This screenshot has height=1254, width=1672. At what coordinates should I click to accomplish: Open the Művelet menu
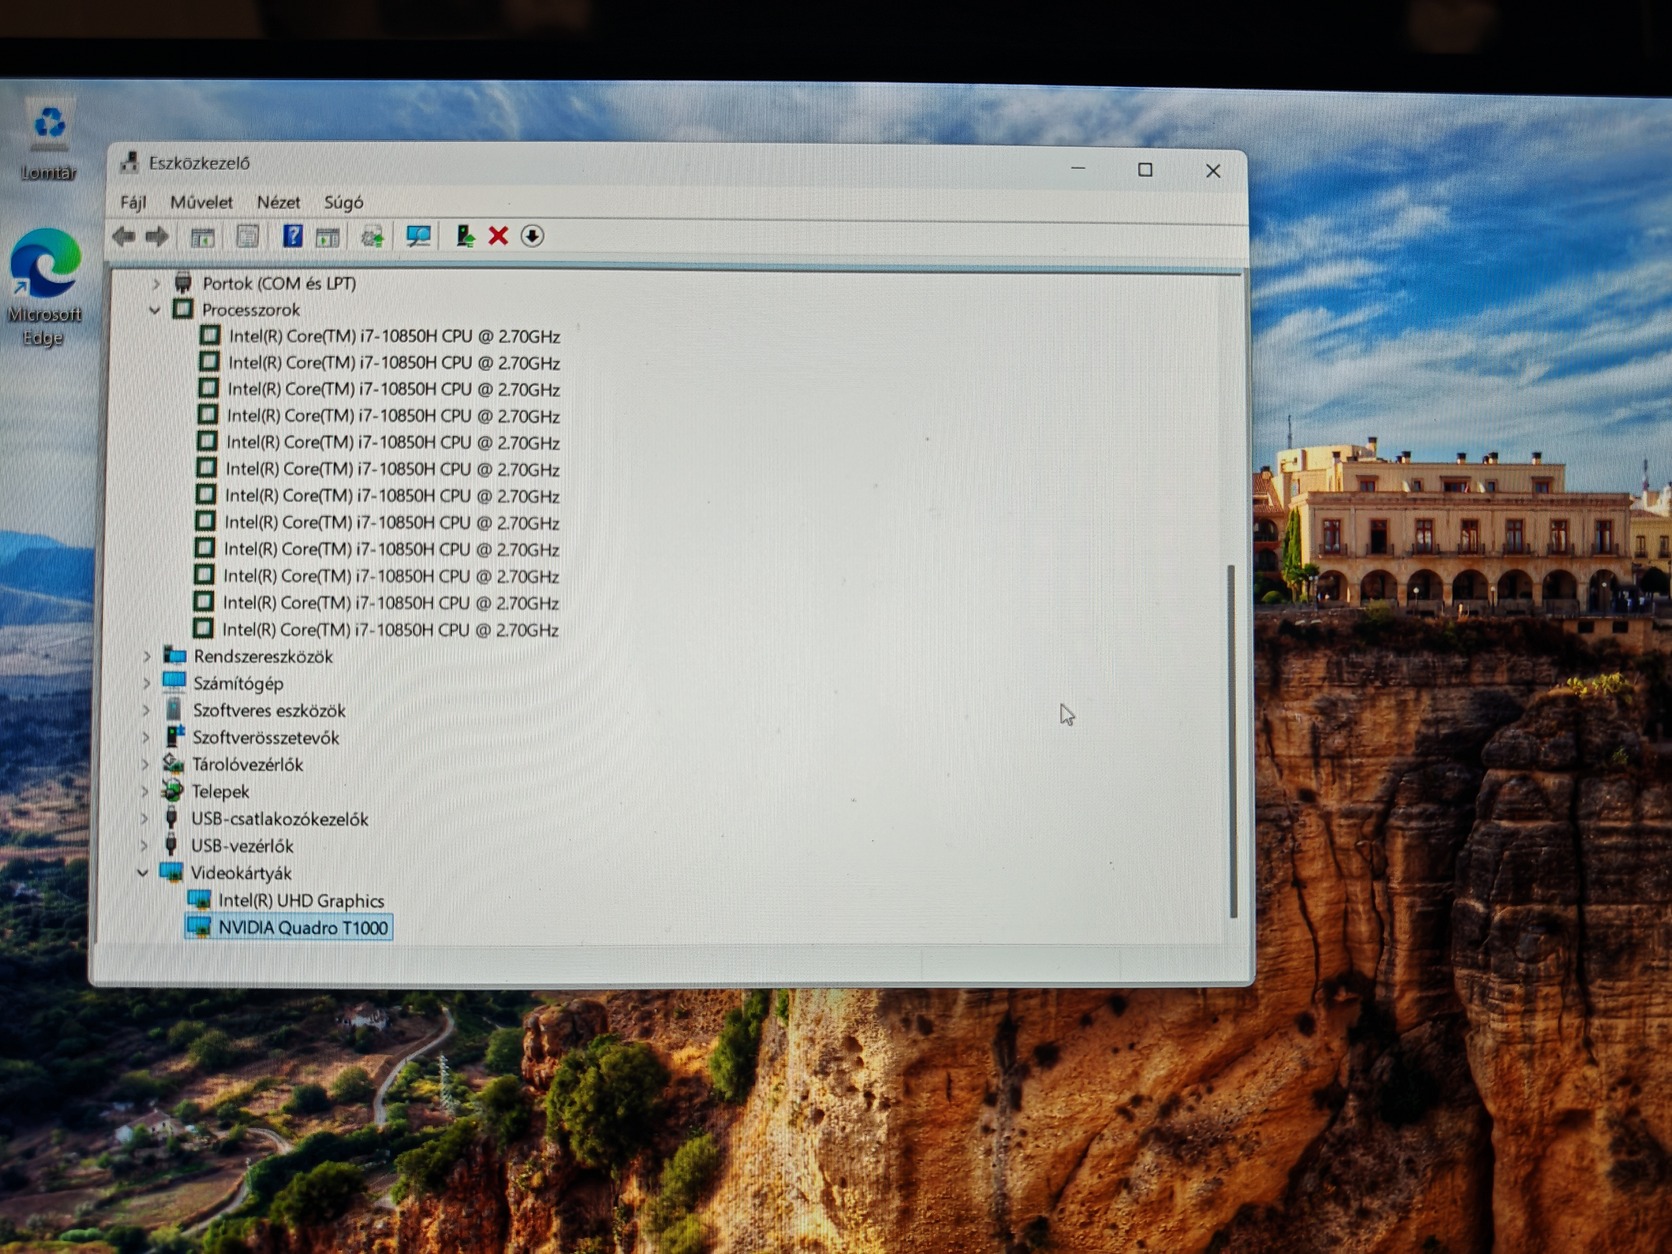pos(201,202)
